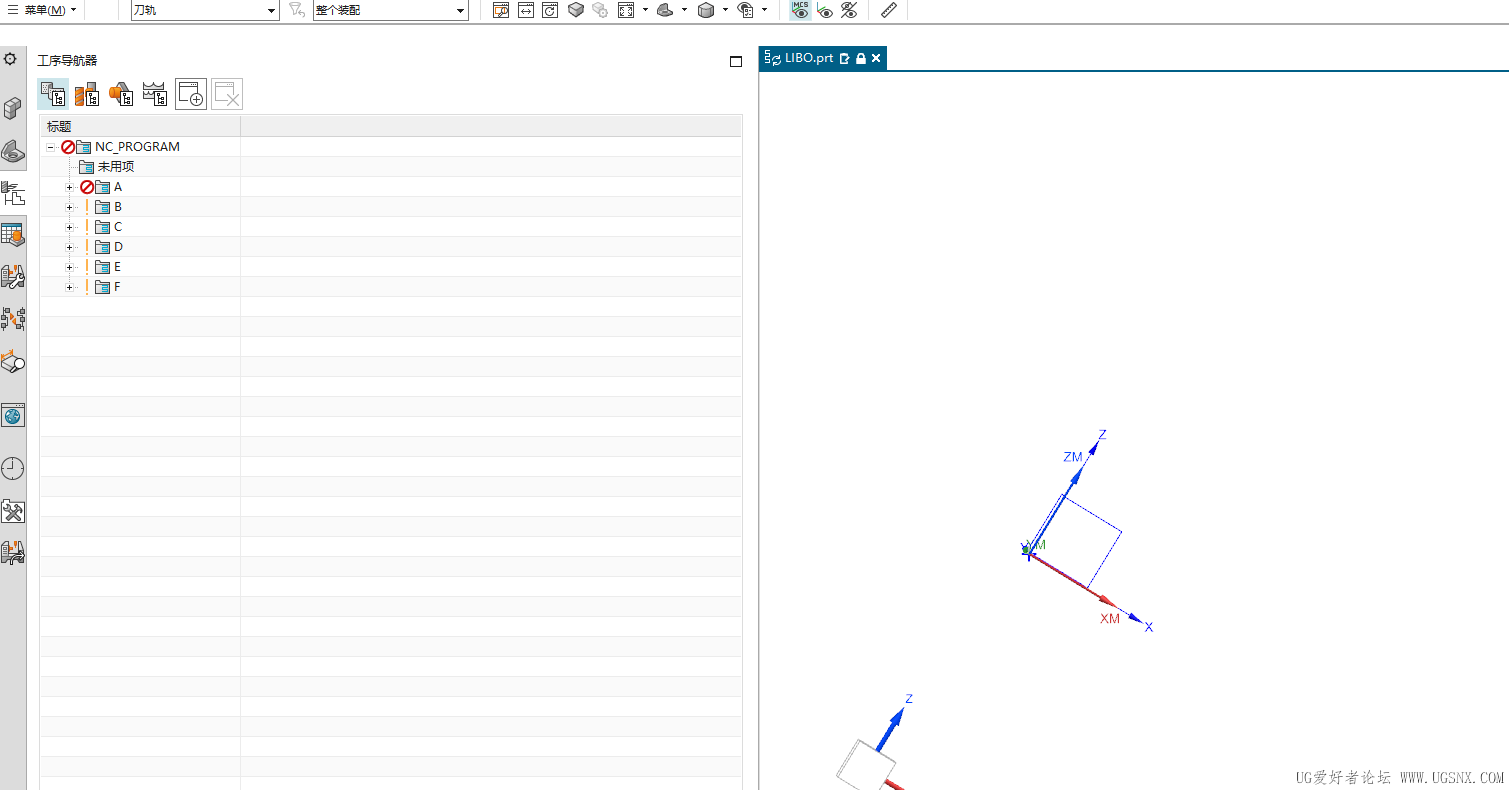
Task: Open the machine tool export sidebar tab
Action: [x=13, y=553]
